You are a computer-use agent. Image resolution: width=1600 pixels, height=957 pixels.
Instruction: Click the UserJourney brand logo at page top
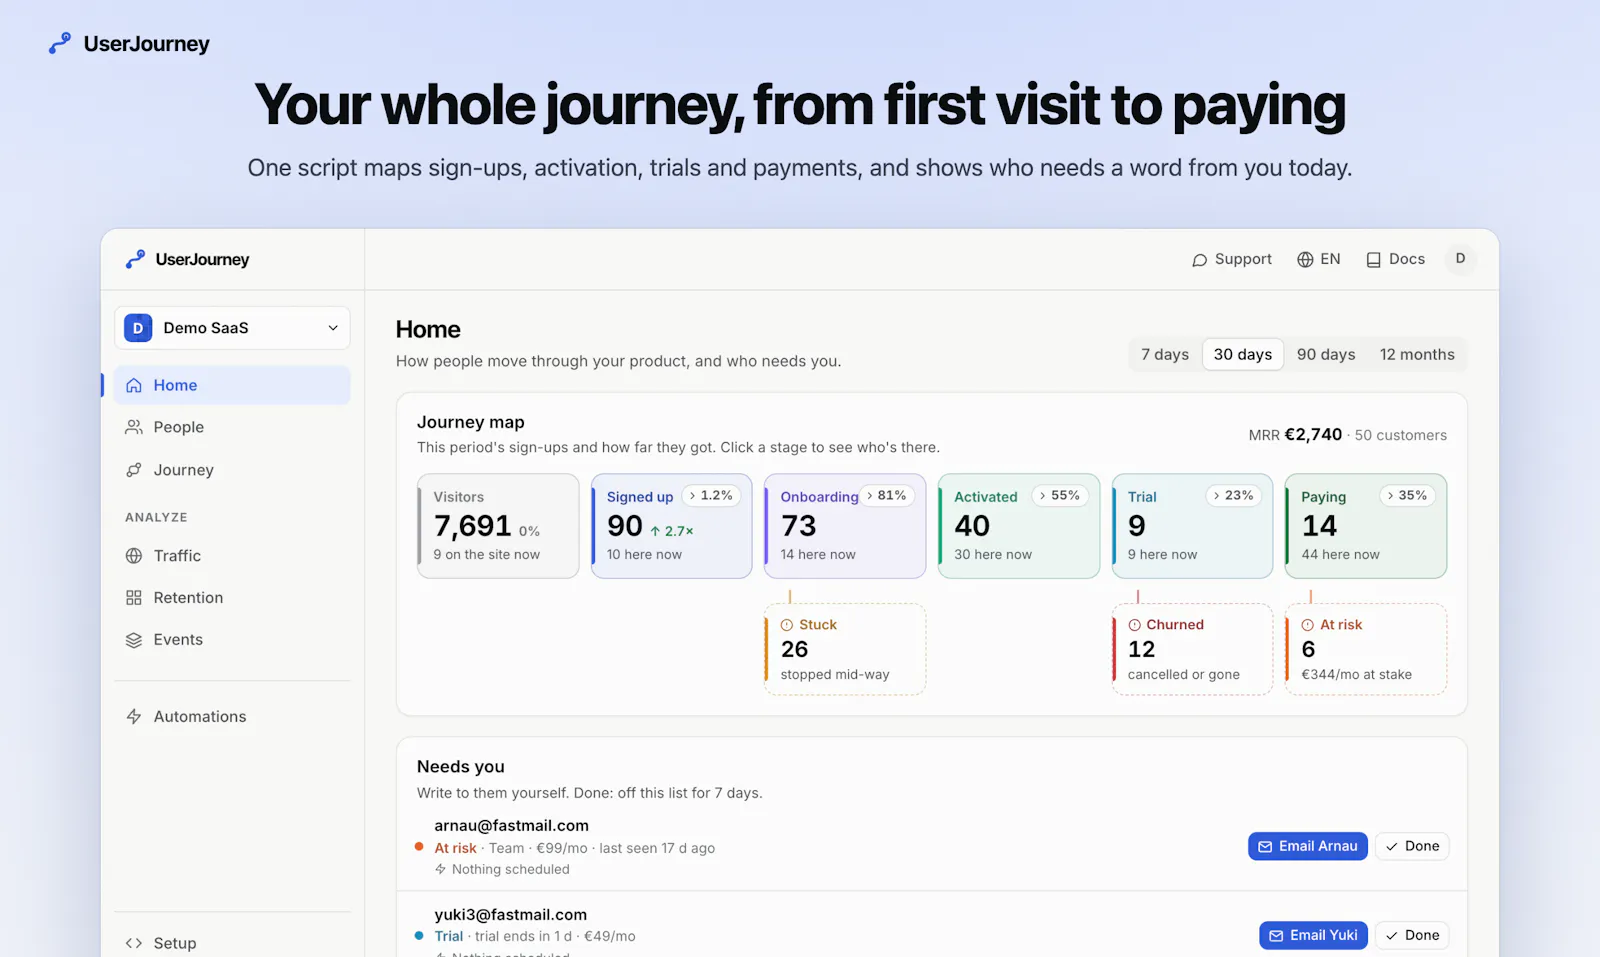tap(129, 44)
